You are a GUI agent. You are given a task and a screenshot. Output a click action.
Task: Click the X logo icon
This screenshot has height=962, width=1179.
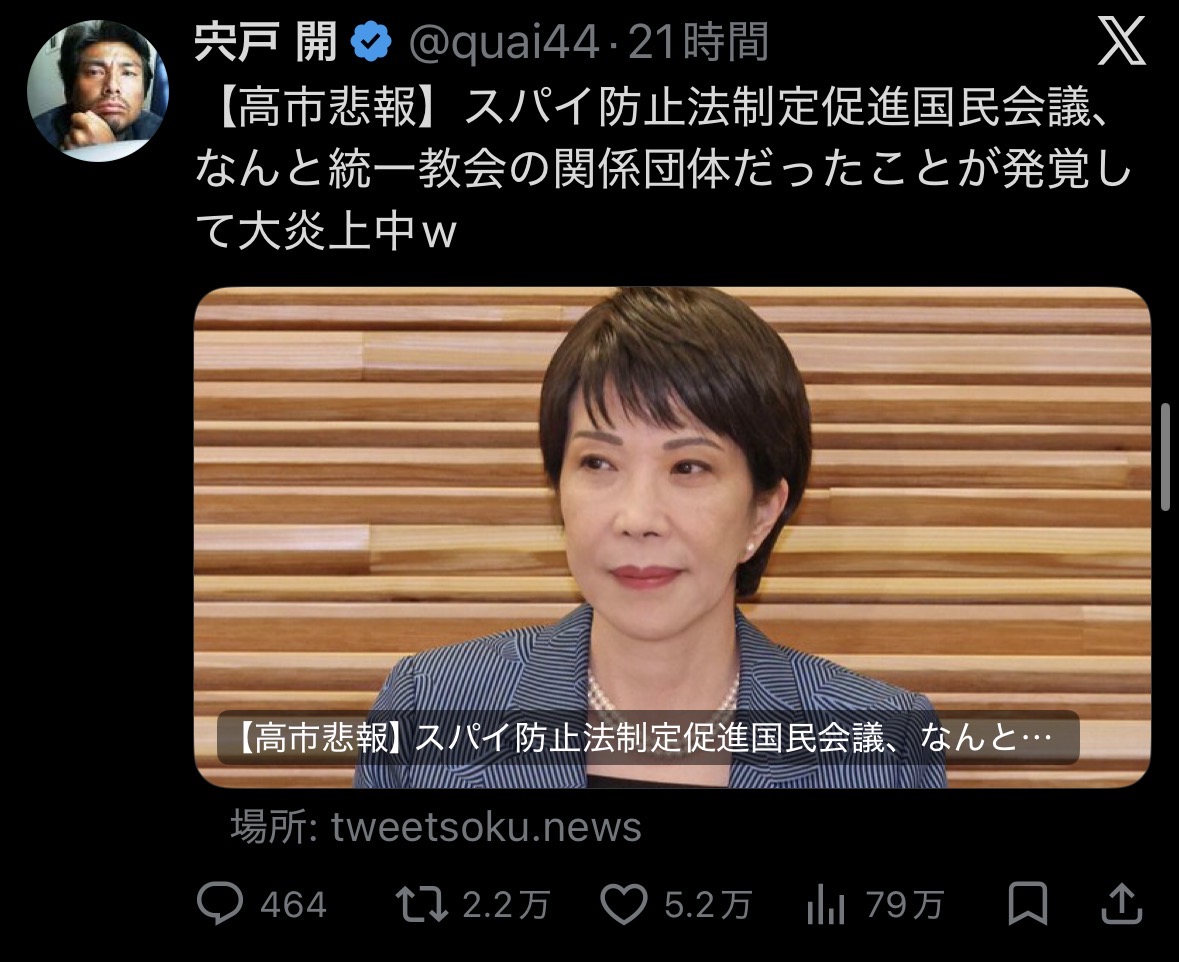pos(1121,41)
